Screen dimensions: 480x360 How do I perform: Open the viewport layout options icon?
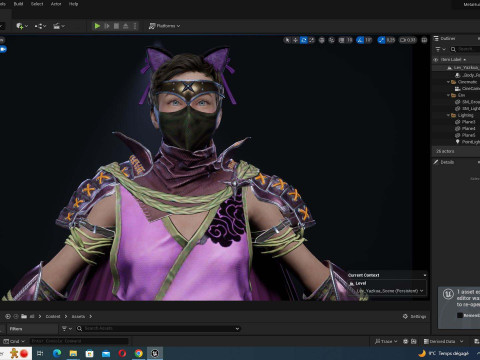coord(424,40)
